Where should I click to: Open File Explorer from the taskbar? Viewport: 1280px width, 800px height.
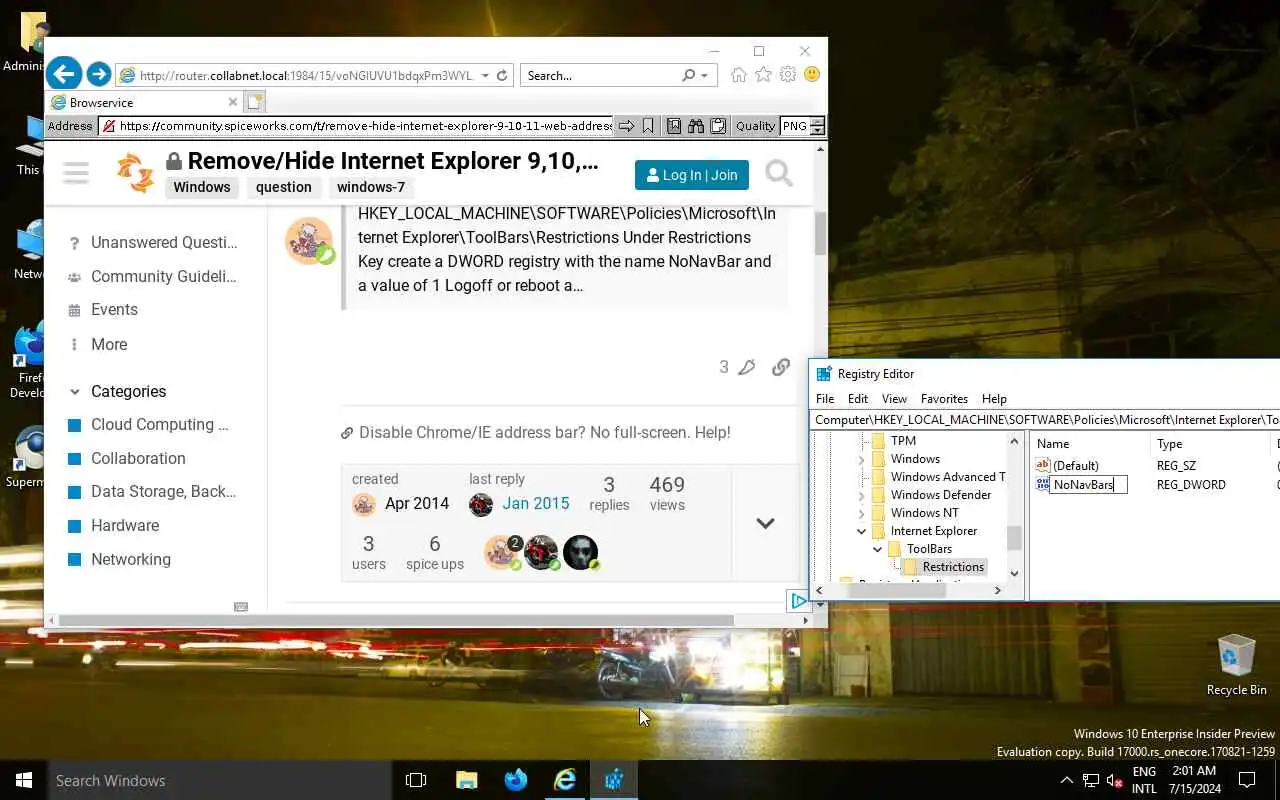[x=466, y=780]
